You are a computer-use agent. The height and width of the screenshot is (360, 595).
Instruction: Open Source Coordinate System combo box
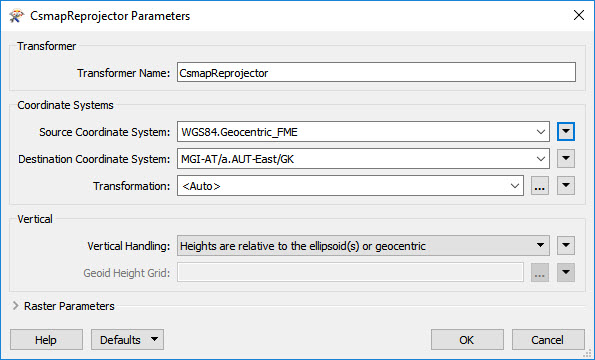pos(363,132)
